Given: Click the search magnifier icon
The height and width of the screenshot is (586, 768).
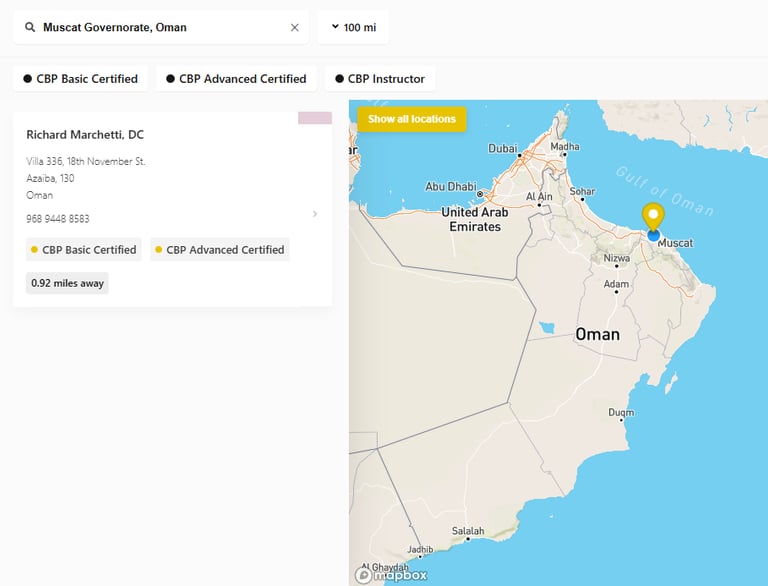Looking at the screenshot, I should coord(30,28).
